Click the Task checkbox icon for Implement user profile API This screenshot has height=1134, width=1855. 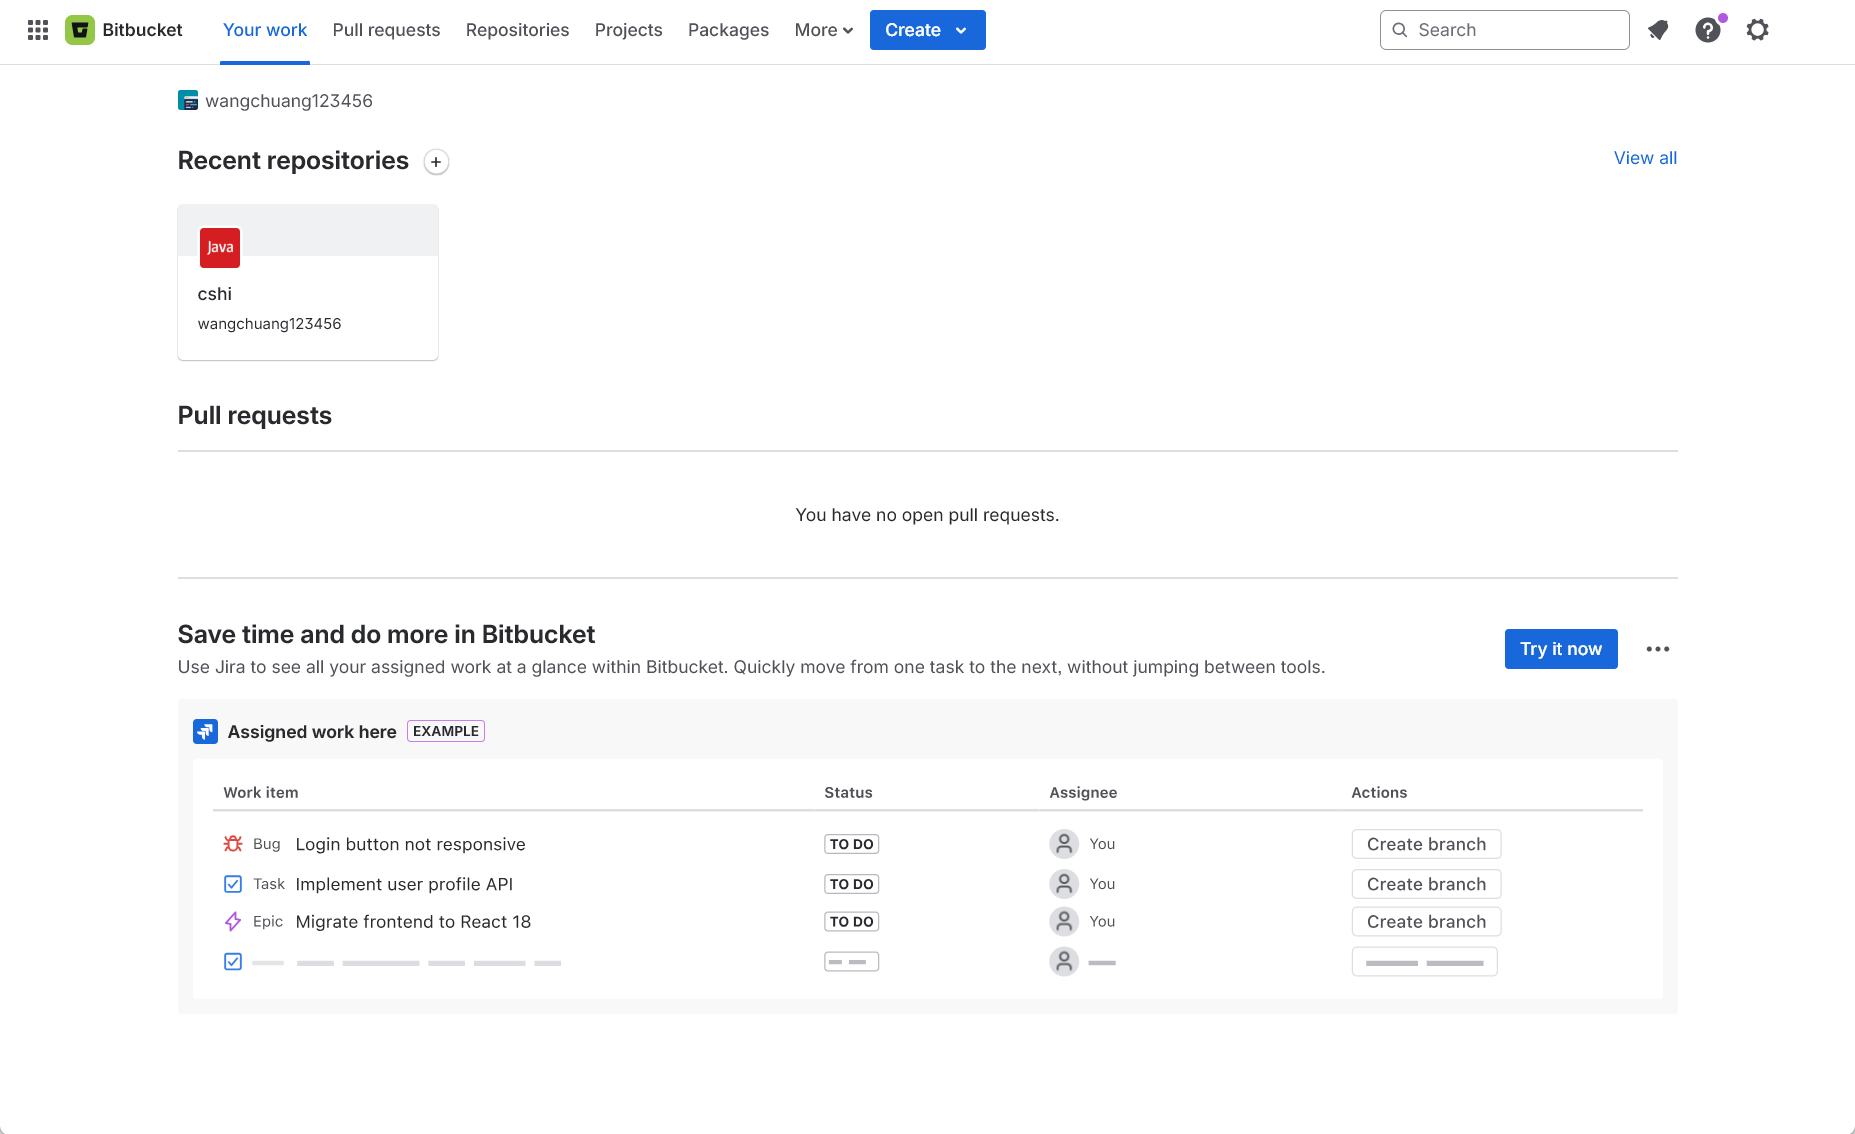tap(233, 884)
